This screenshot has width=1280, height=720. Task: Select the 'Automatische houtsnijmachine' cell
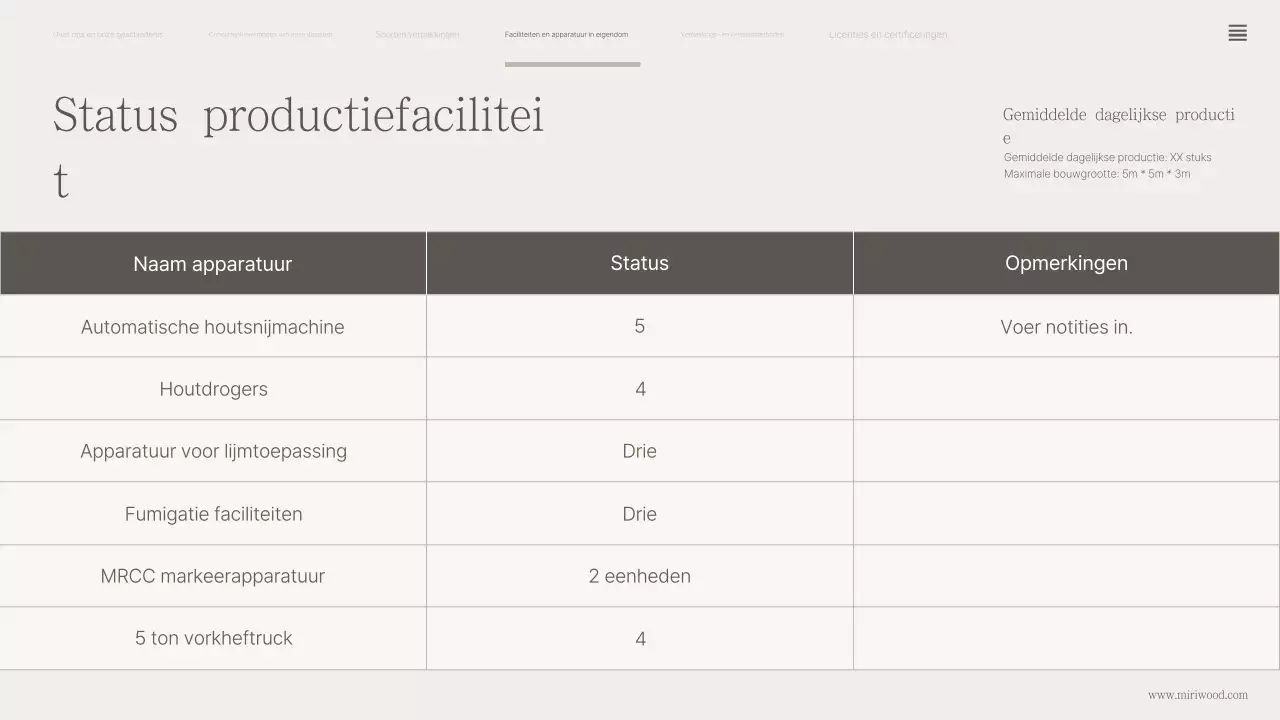213,327
